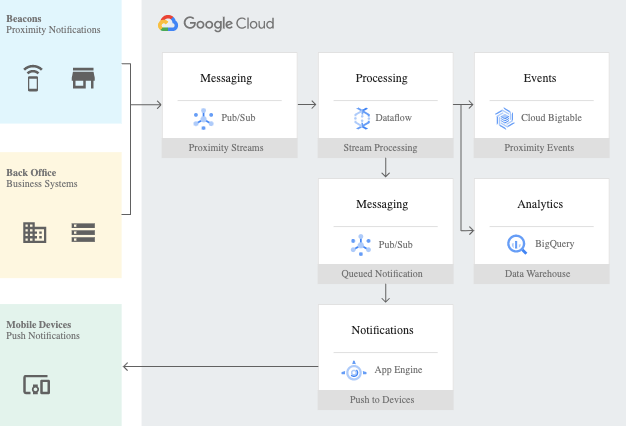Click the App Engine icon
Screen dimensions: 626x426
(x=355, y=370)
